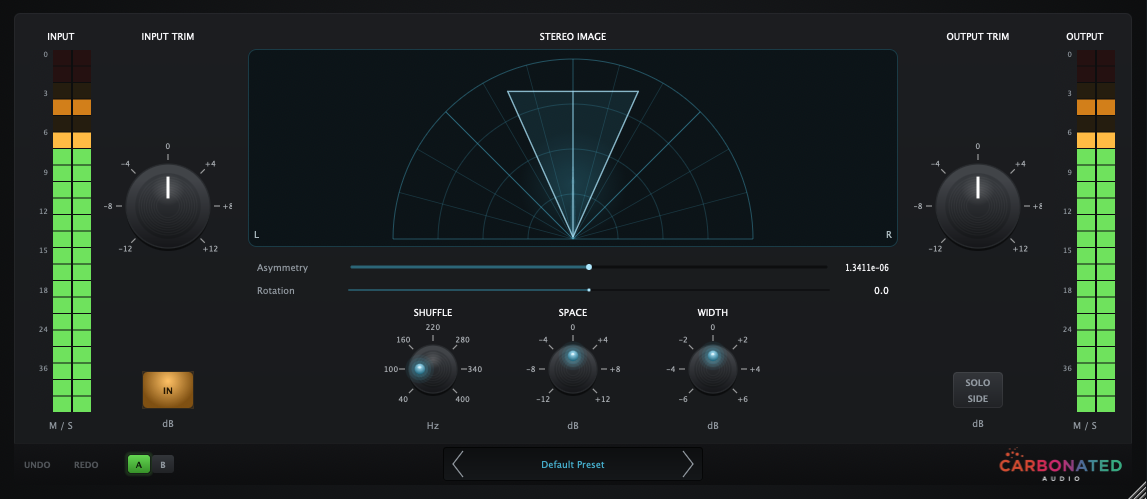This screenshot has height=499, width=1147.
Task: Open the Default Preset menu
Action: 572,464
